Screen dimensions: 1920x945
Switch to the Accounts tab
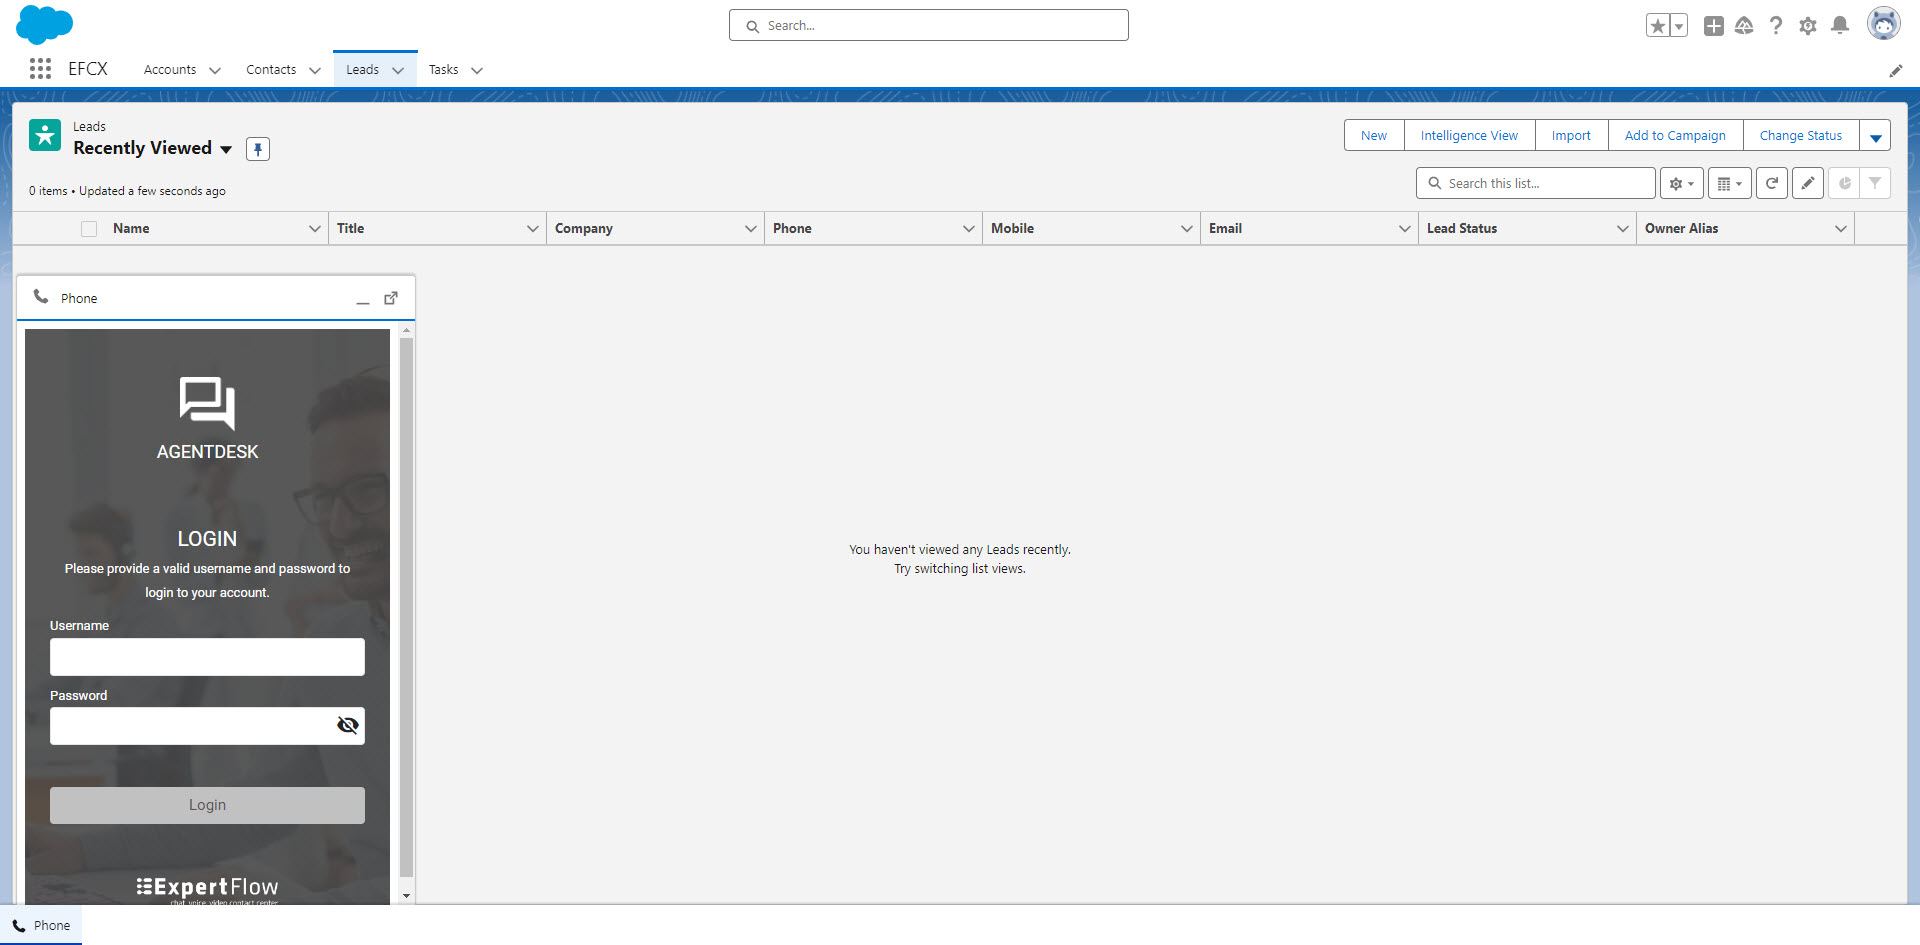170,70
